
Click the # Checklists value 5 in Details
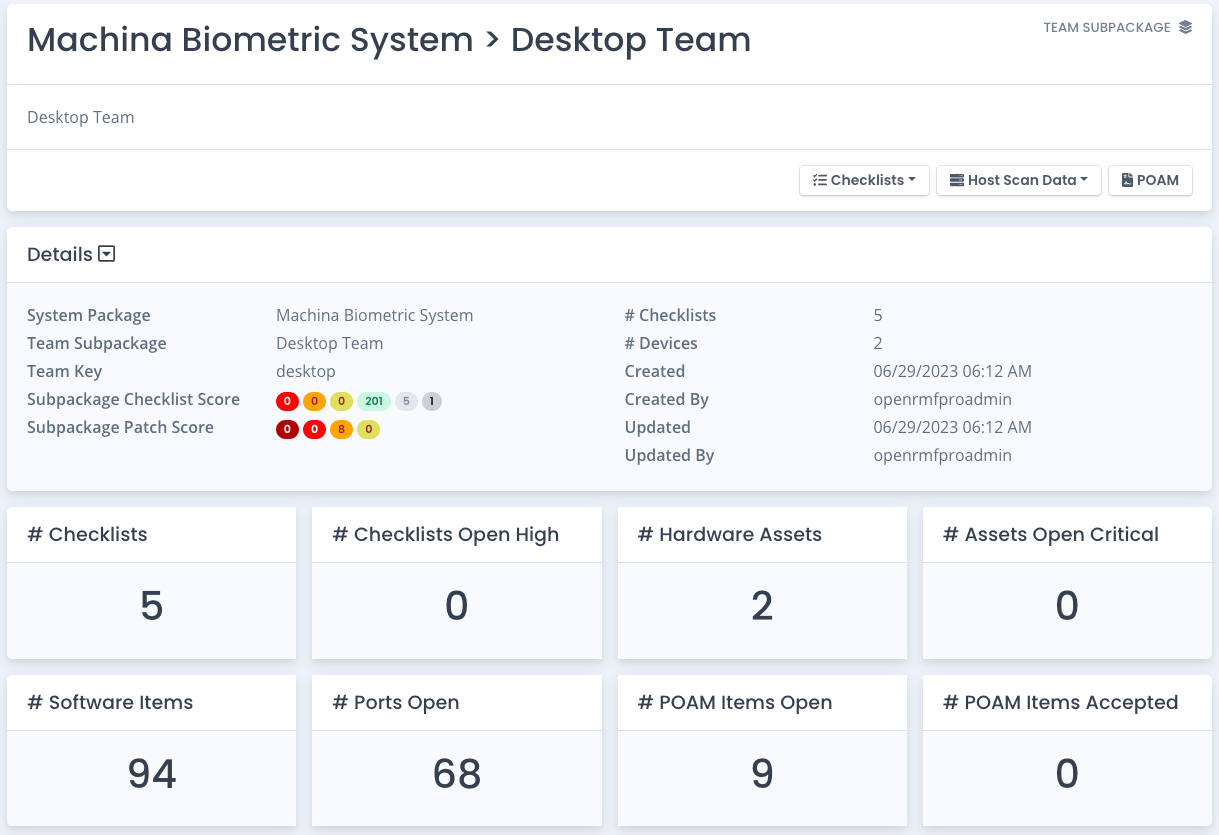pos(878,315)
